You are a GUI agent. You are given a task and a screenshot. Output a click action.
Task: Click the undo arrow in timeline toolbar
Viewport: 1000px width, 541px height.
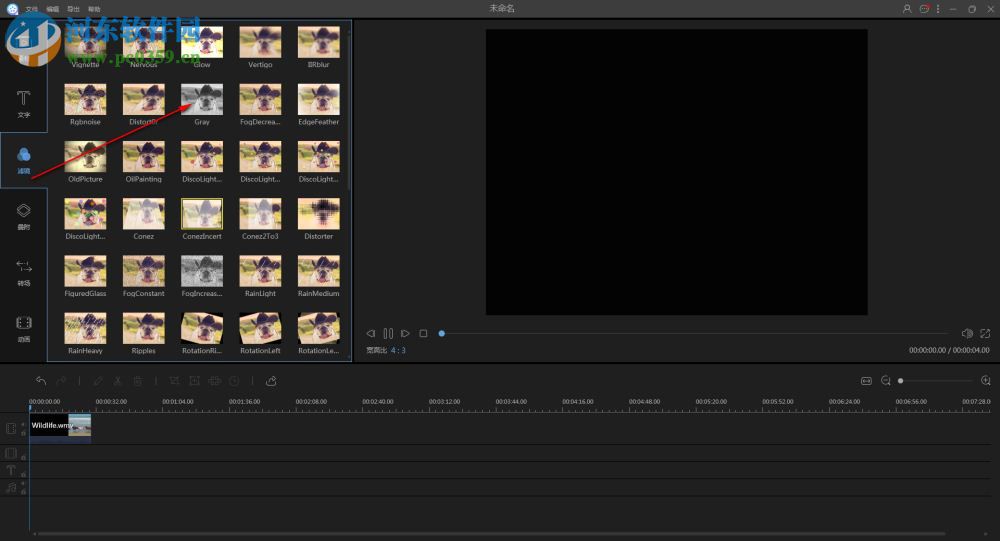tap(41, 381)
